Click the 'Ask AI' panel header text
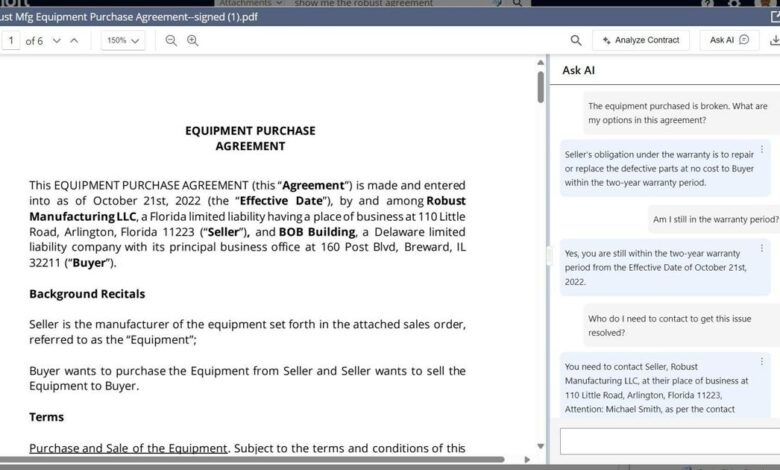The height and width of the screenshot is (470, 780). [x=579, y=70]
